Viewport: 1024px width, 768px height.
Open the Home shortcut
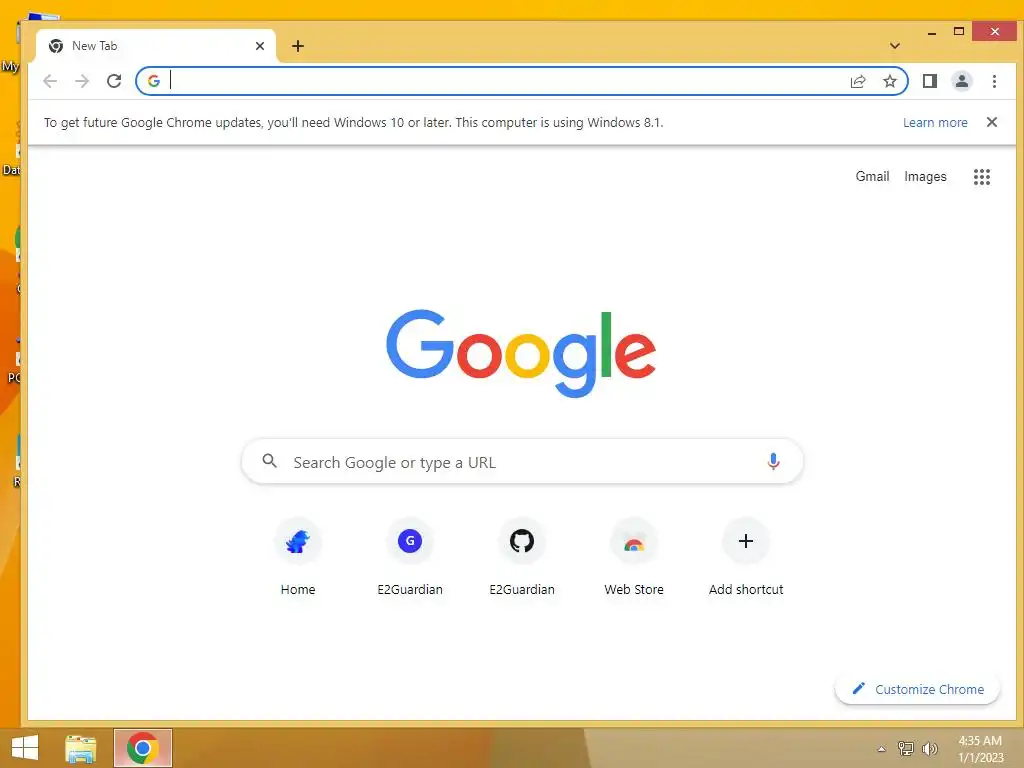(x=298, y=557)
